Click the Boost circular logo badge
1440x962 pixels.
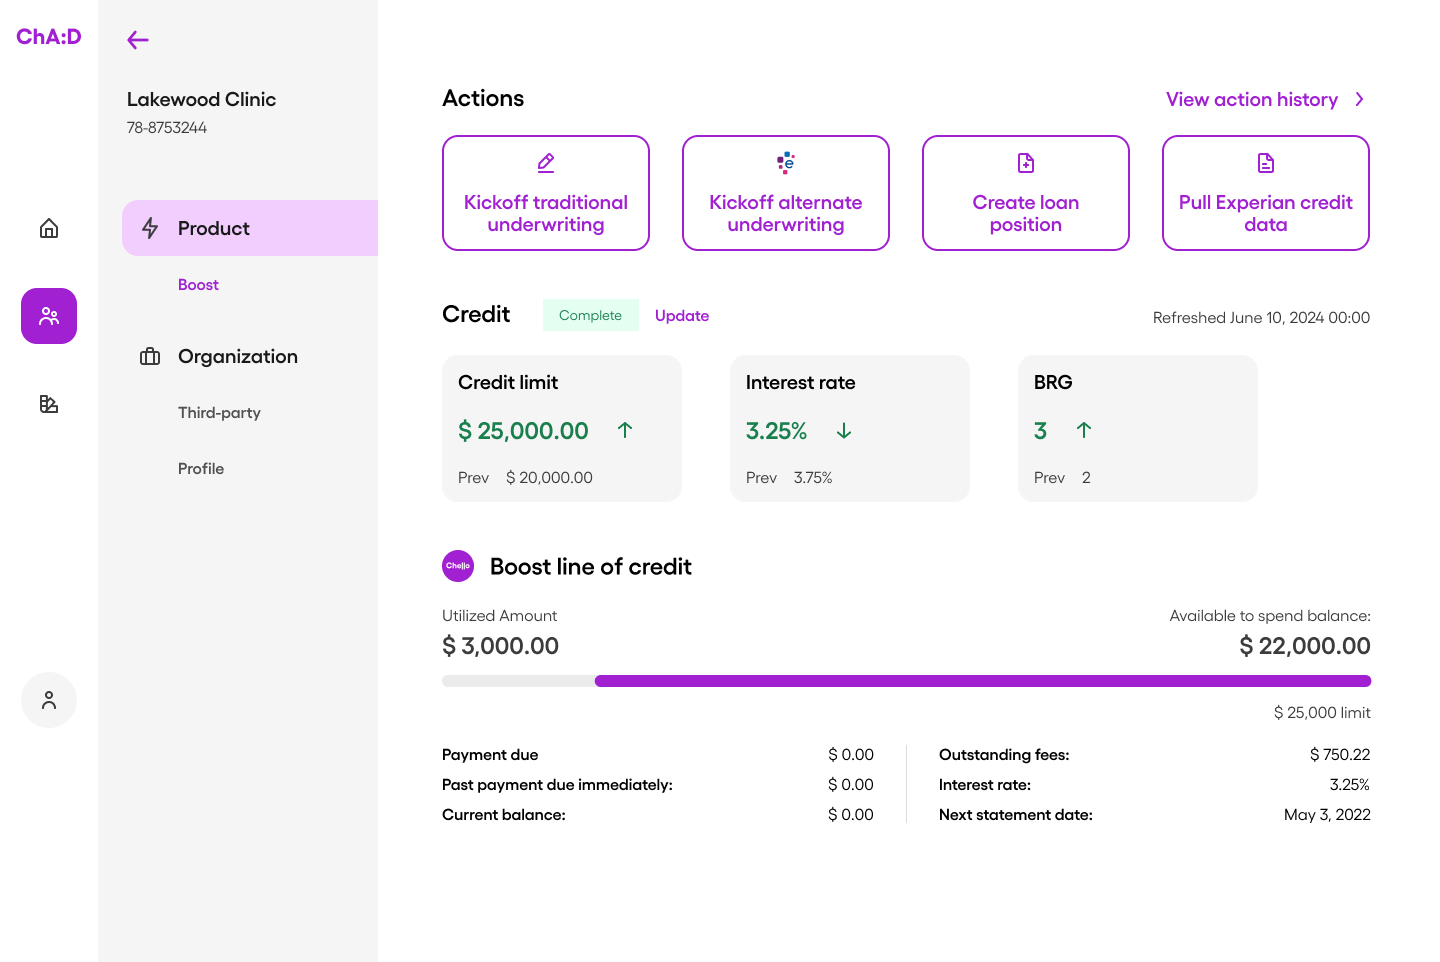click(458, 566)
